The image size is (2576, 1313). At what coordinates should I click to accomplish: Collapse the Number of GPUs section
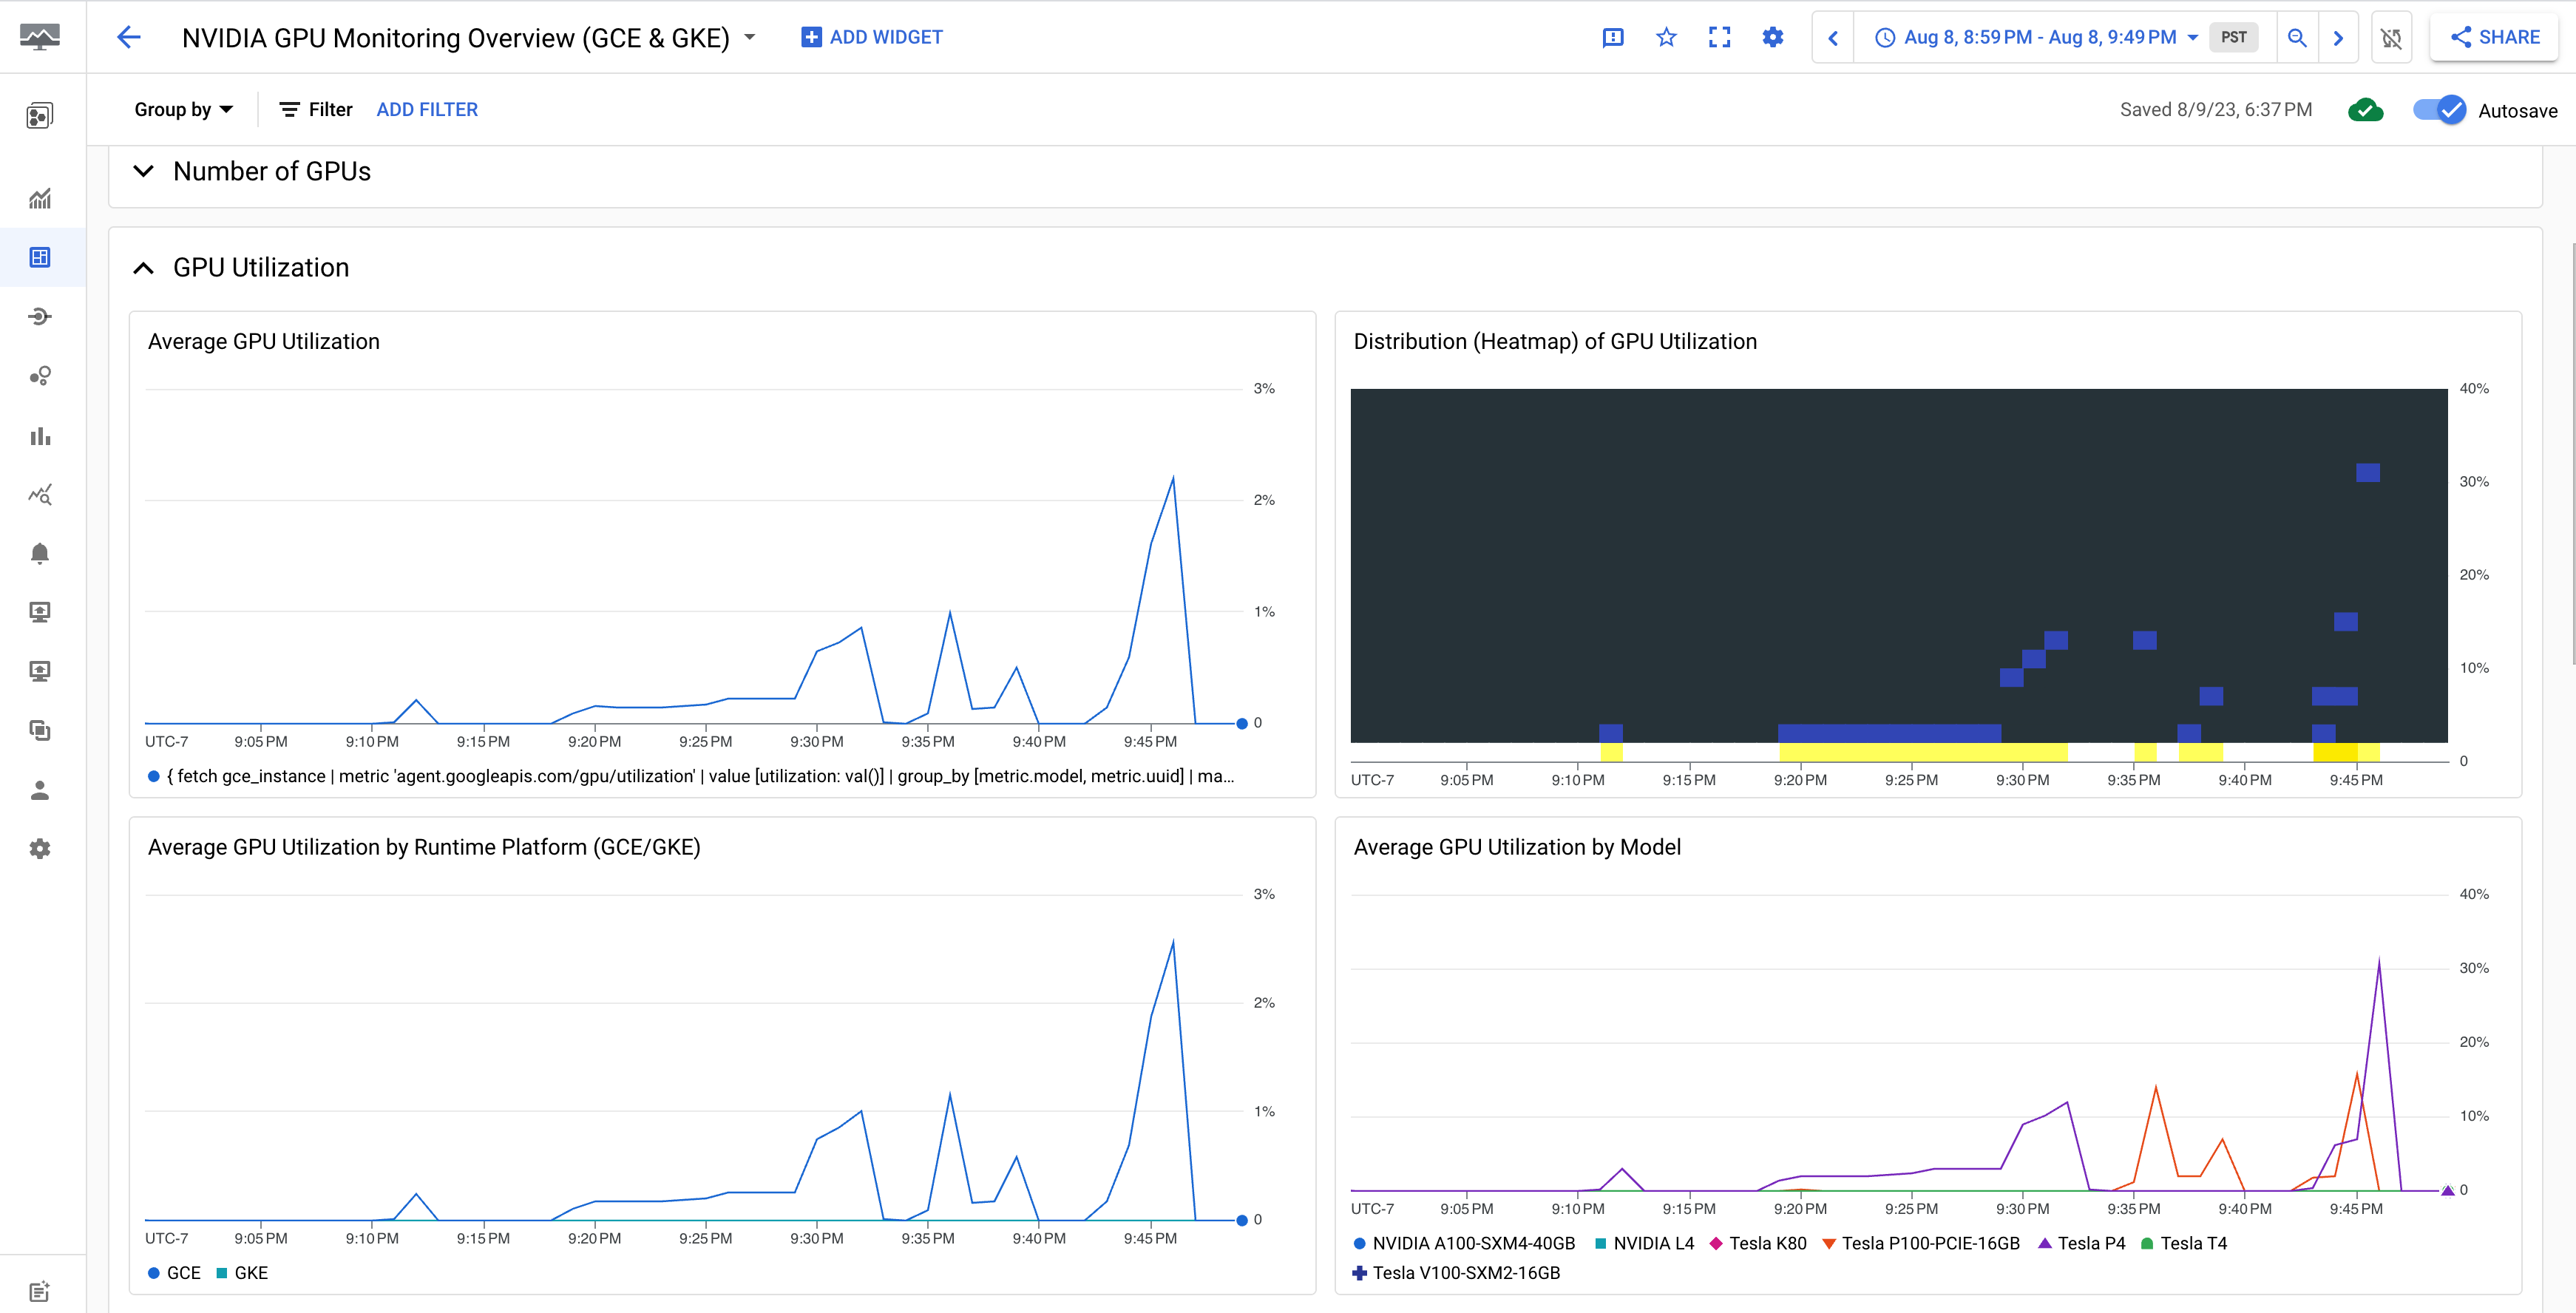click(x=143, y=171)
